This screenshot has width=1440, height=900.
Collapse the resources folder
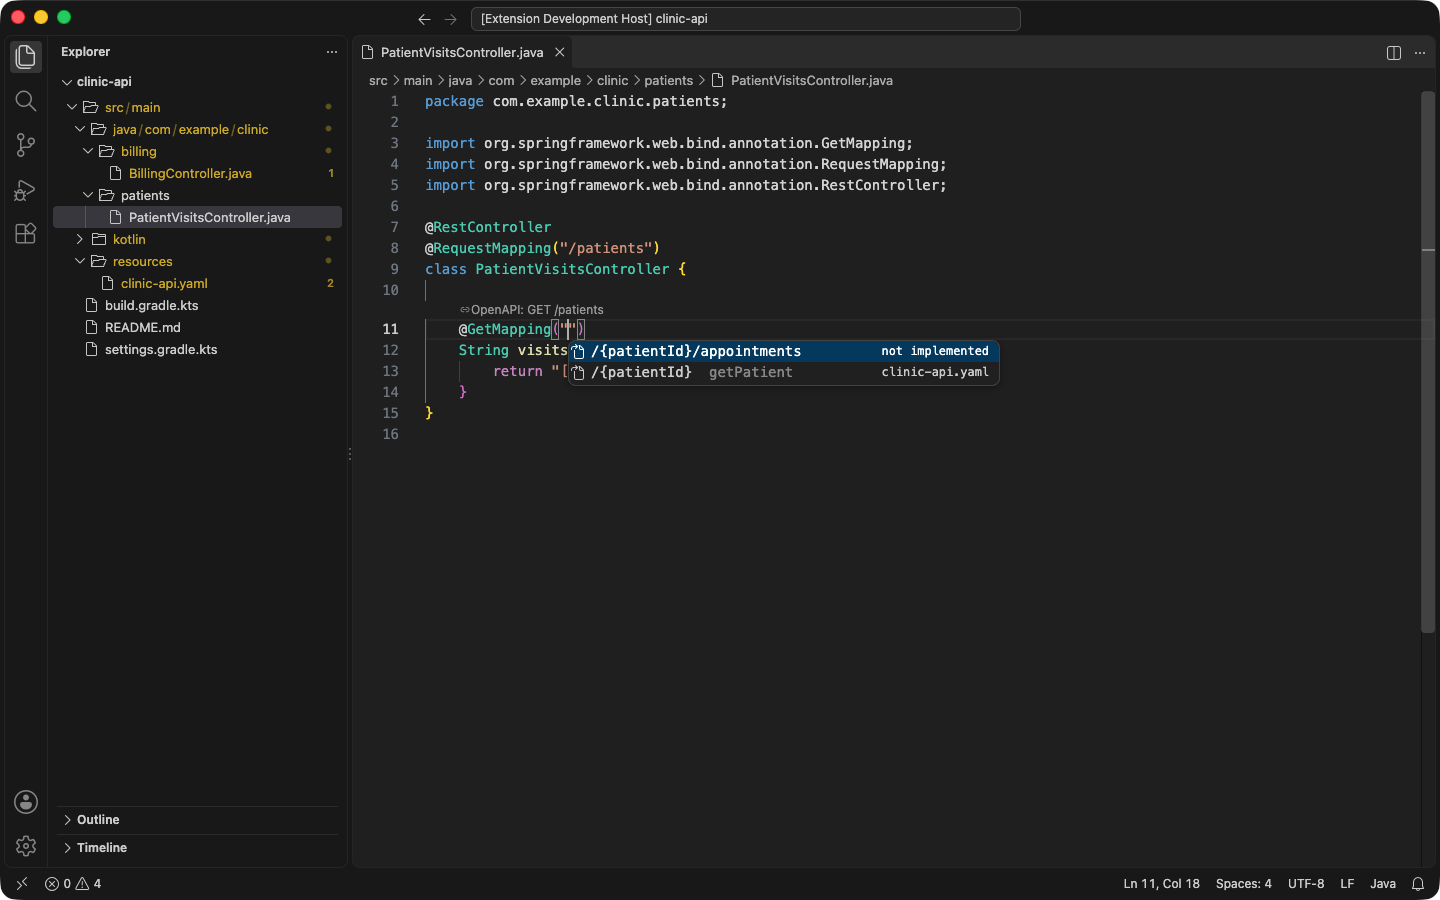[x=80, y=261]
